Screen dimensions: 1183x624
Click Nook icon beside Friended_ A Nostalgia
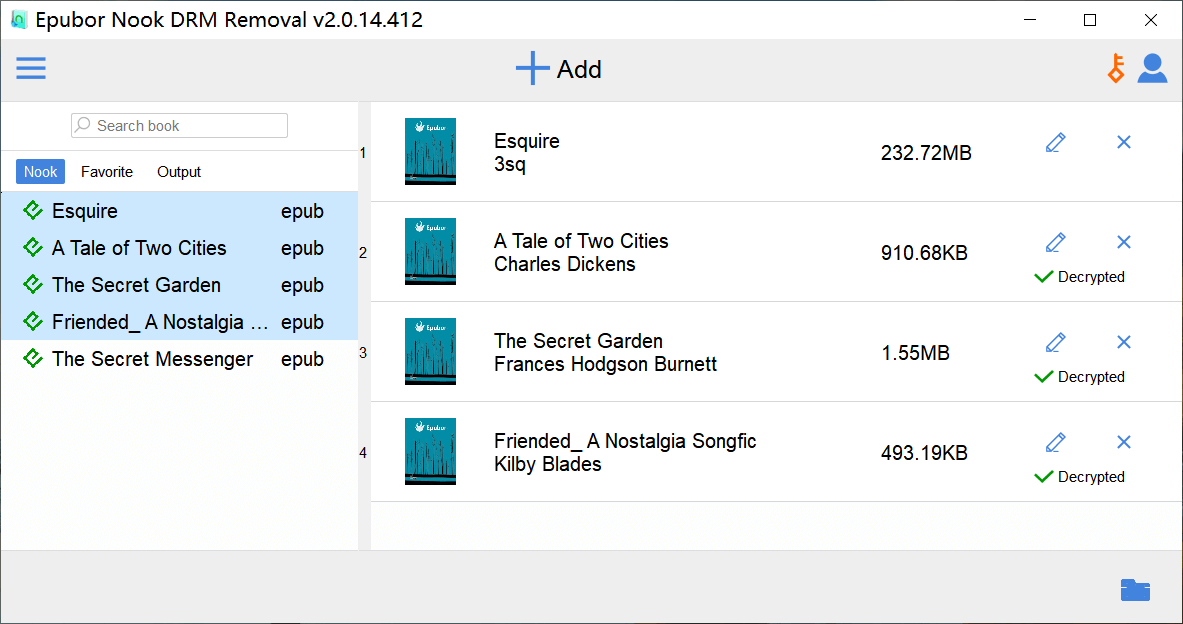click(x=32, y=321)
